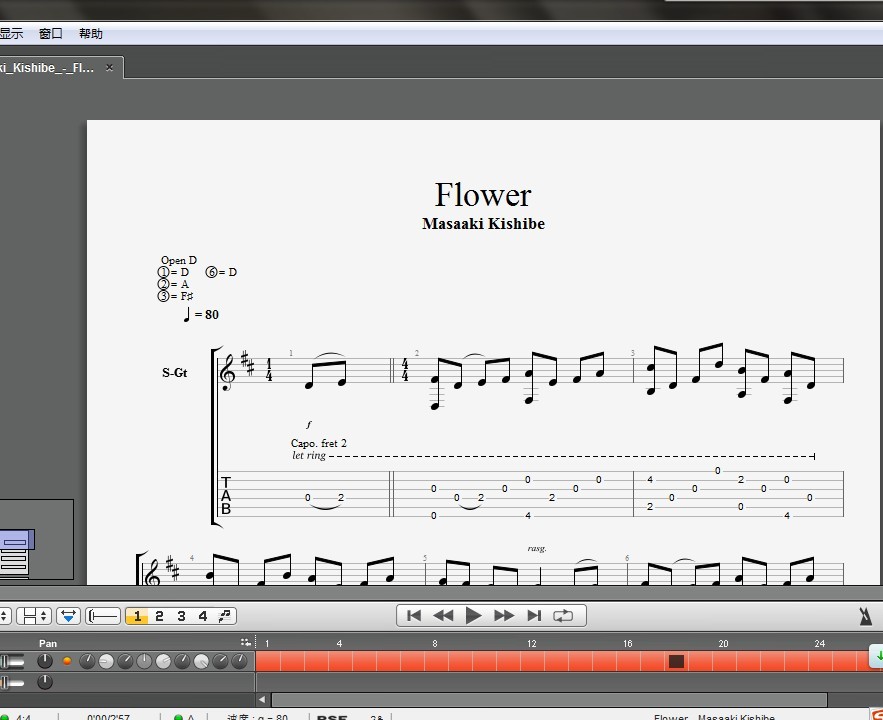Image resolution: width=883 pixels, height=720 pixels.
Task: Click the tempo marking '= 80' on score
Action: pyautogui.click(x=201, y=314)
